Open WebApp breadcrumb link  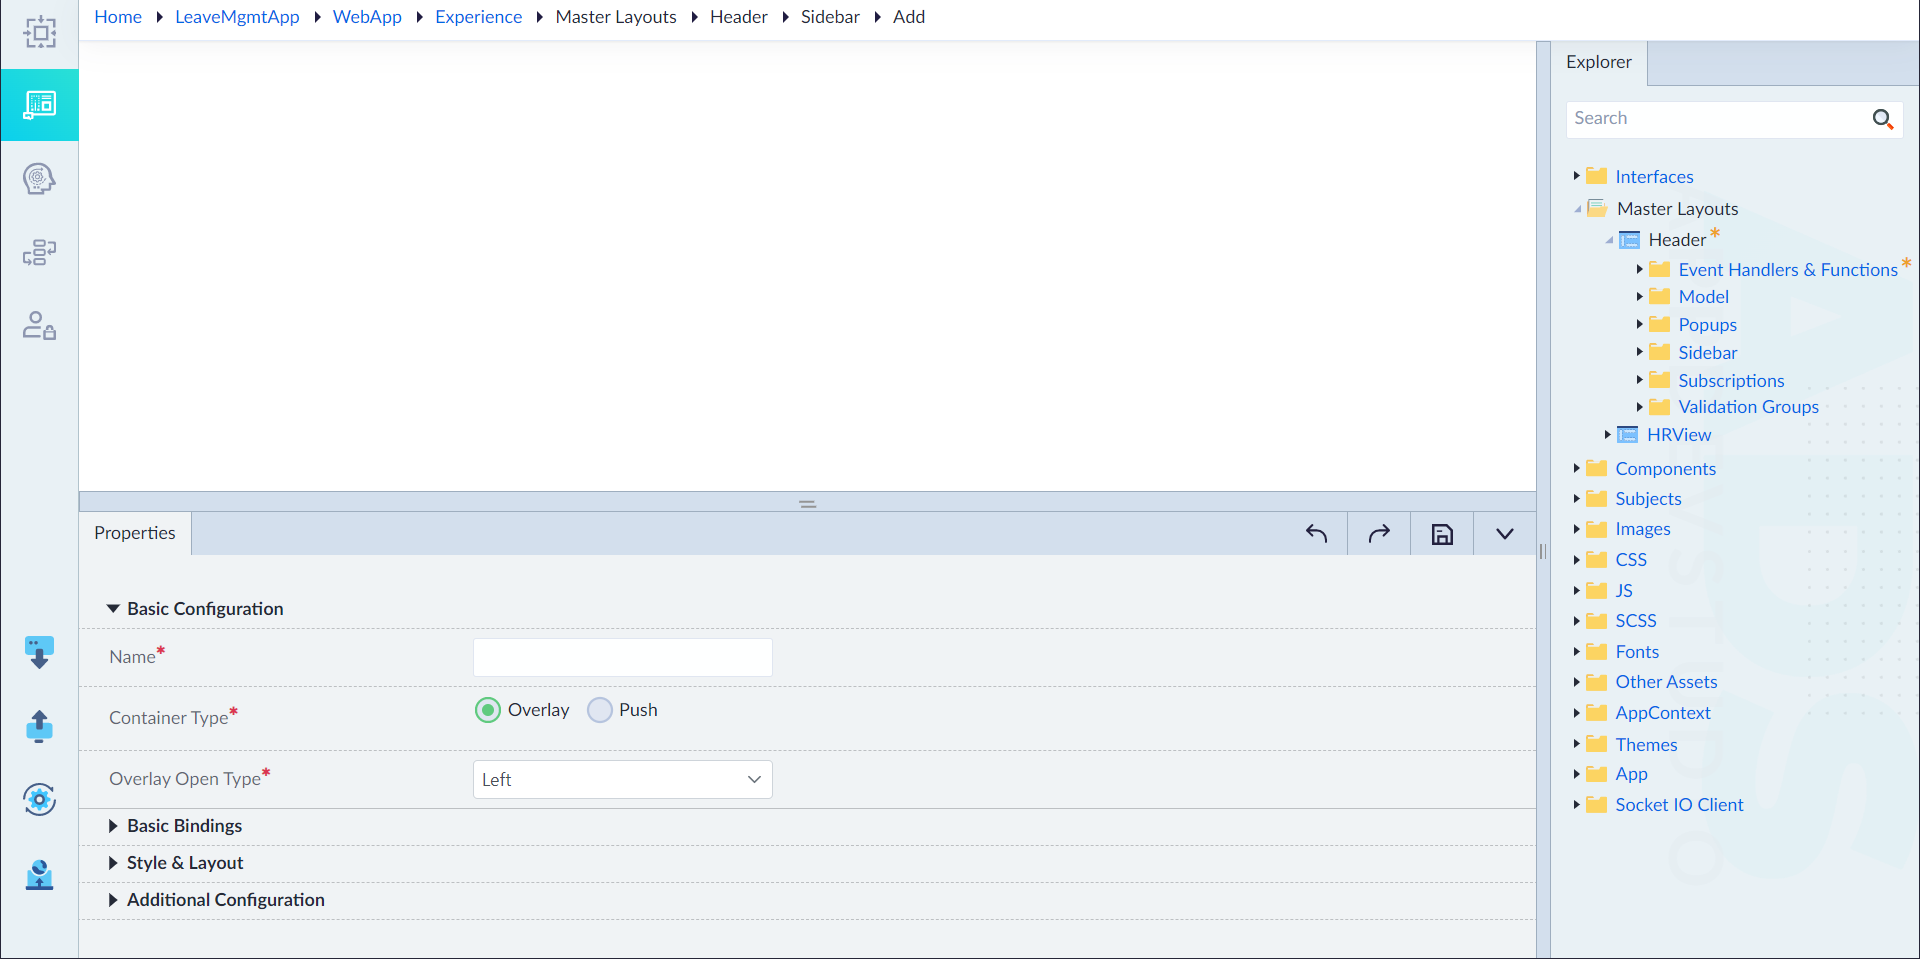(367, 17)
